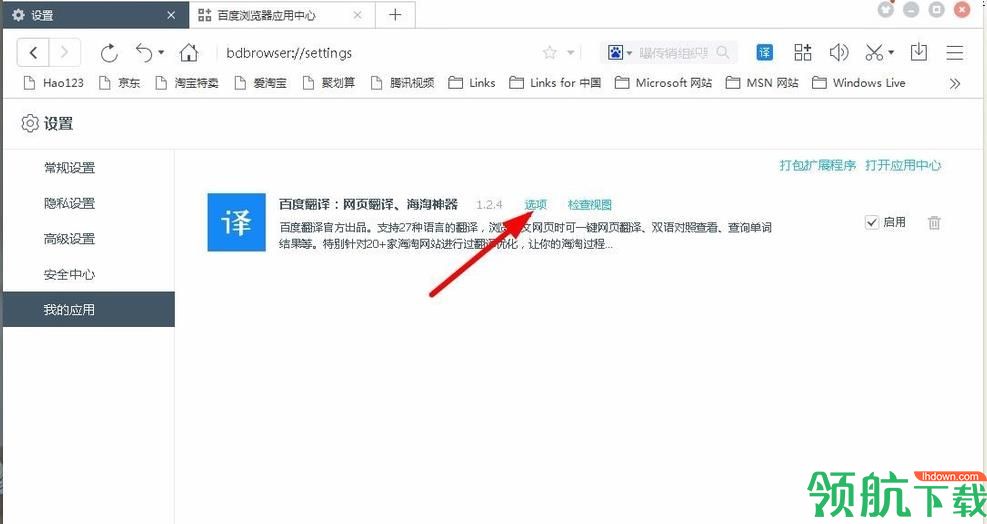This screenshot has width=987, height=524.
Task: Click the skin icon in the title bar
Action: point(886,9)
